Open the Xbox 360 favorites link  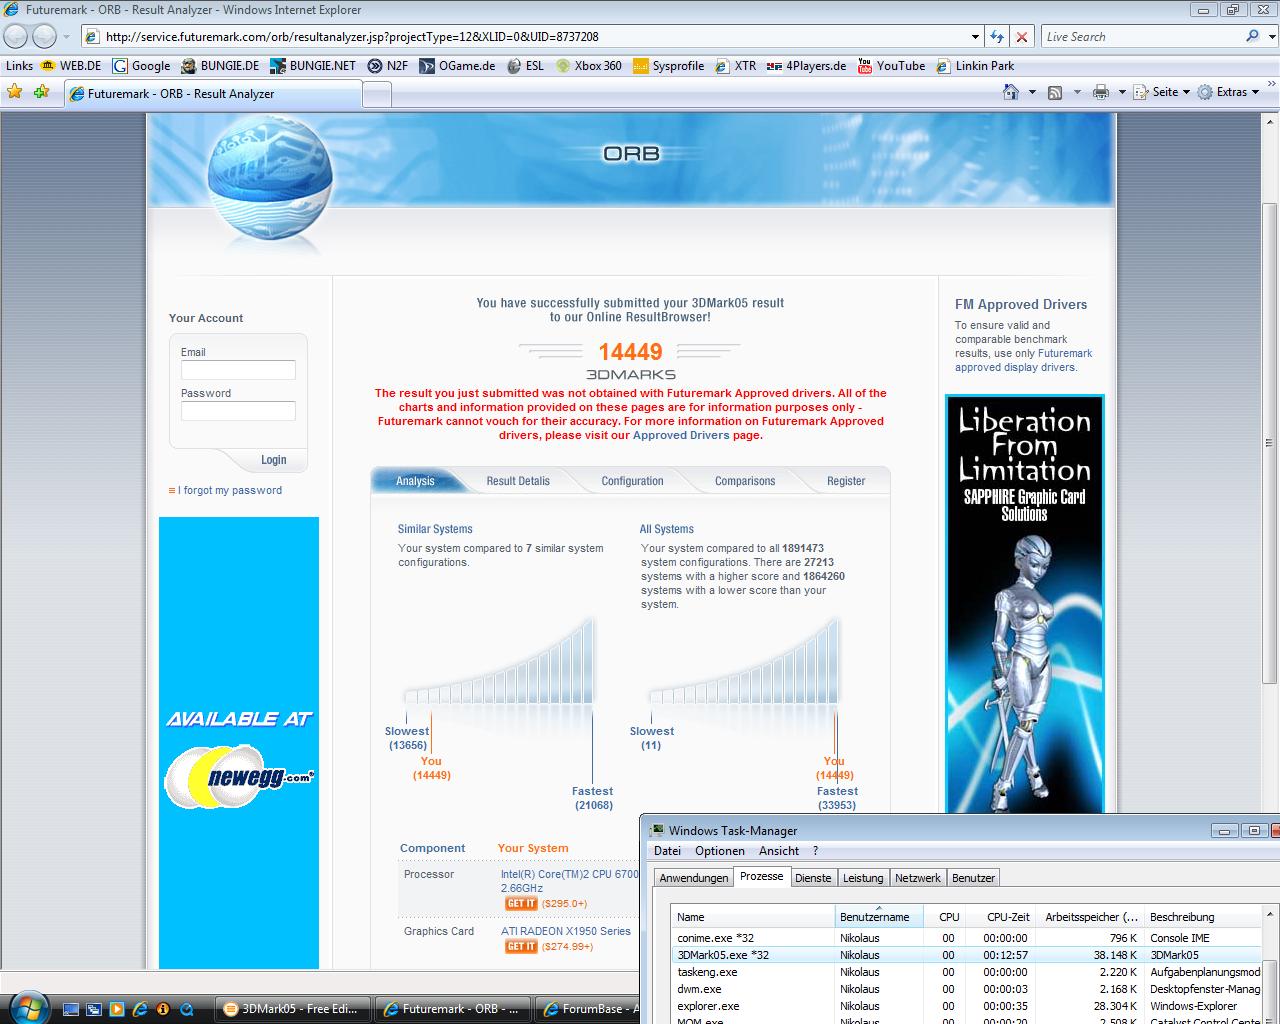click(589, 66)
